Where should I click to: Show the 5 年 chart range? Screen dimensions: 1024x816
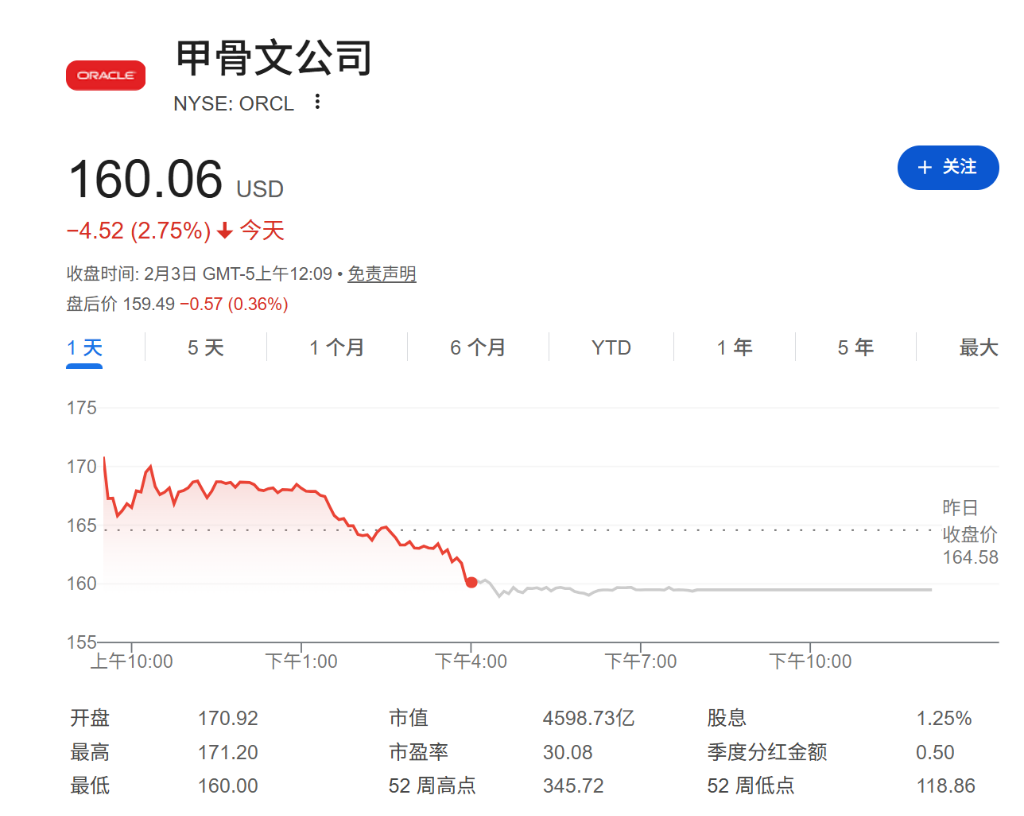[x=856, y=348]
